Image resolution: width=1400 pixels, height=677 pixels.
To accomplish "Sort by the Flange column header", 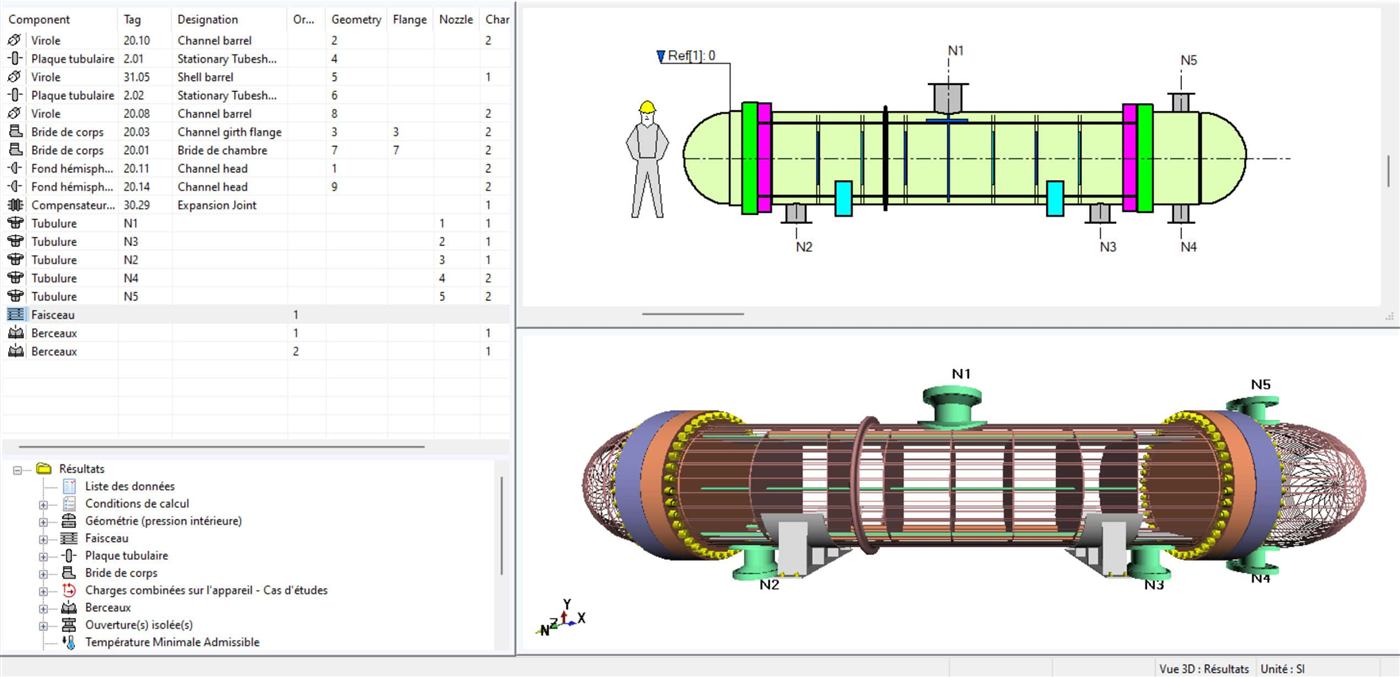I will tap(410, 19).
